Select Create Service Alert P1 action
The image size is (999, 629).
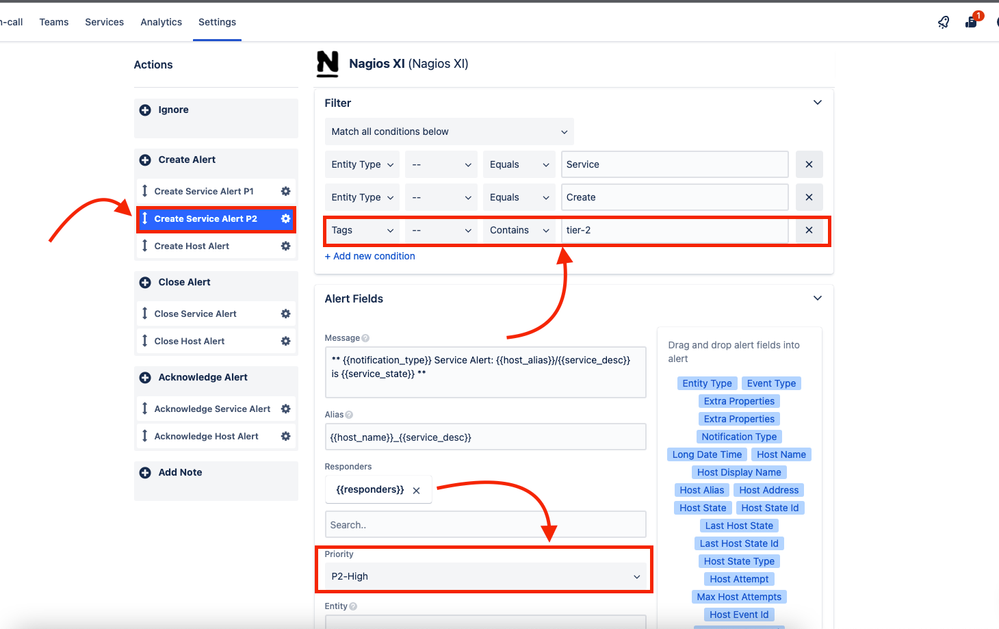click(x=215, y=191)
